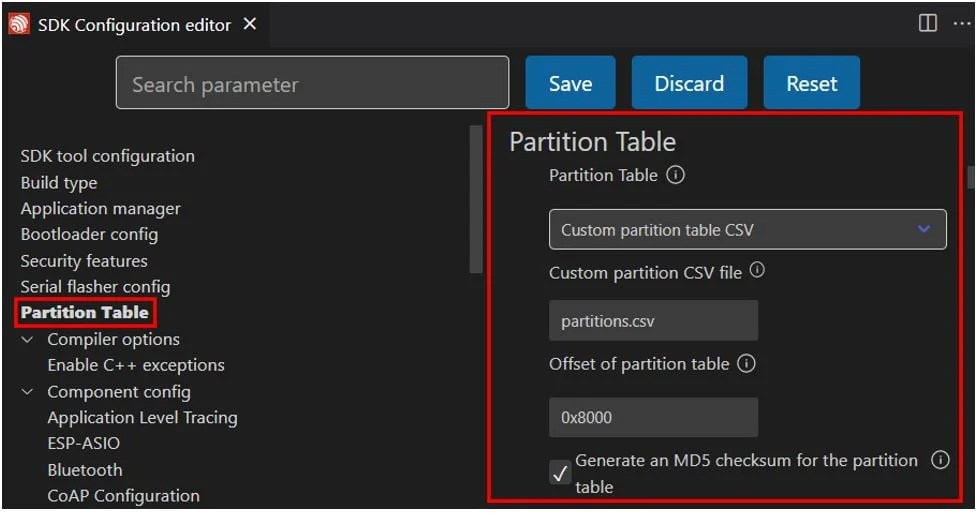Edit the 0x8000 offset field
The image size is (976, 513).
[654, 417]
